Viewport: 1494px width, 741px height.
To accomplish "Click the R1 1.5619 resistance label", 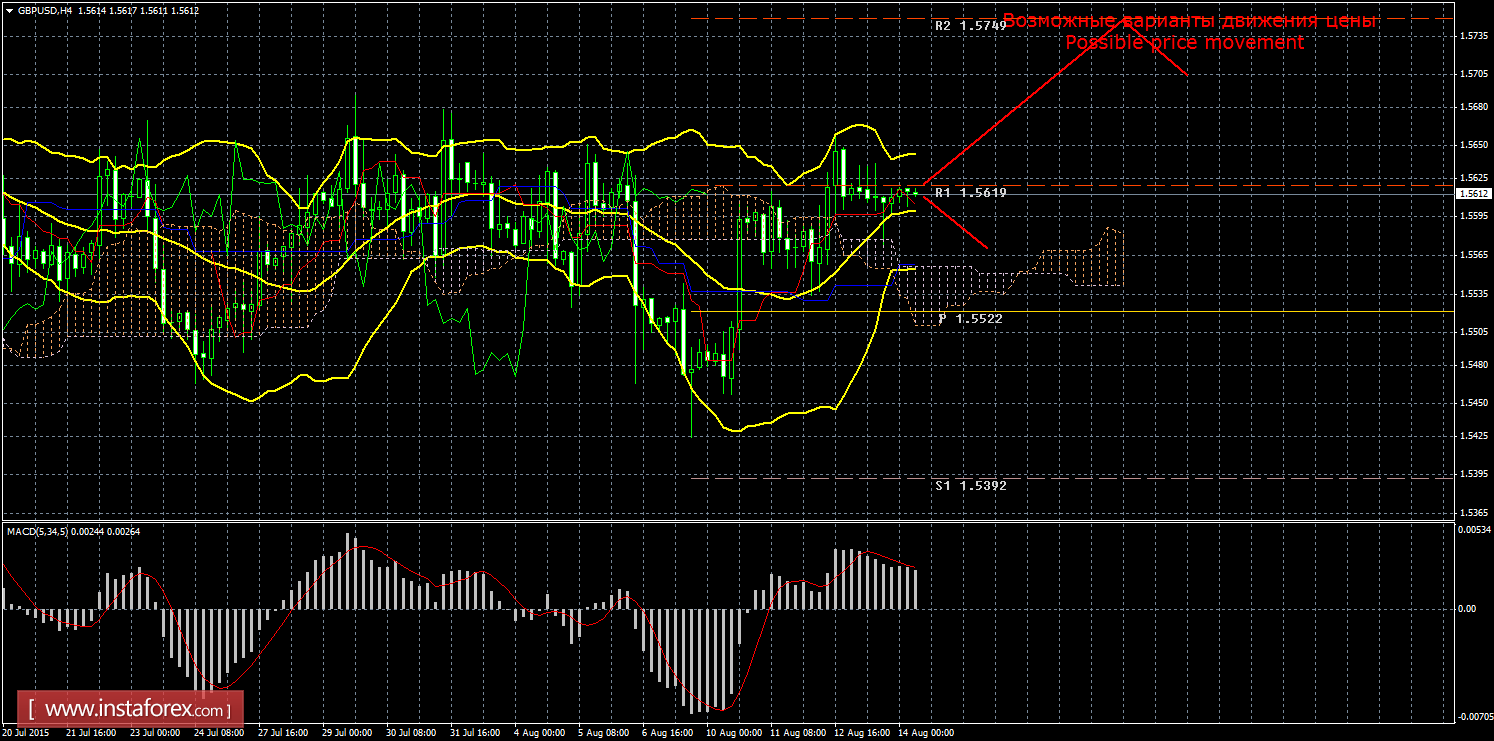I will click(971, 192).
